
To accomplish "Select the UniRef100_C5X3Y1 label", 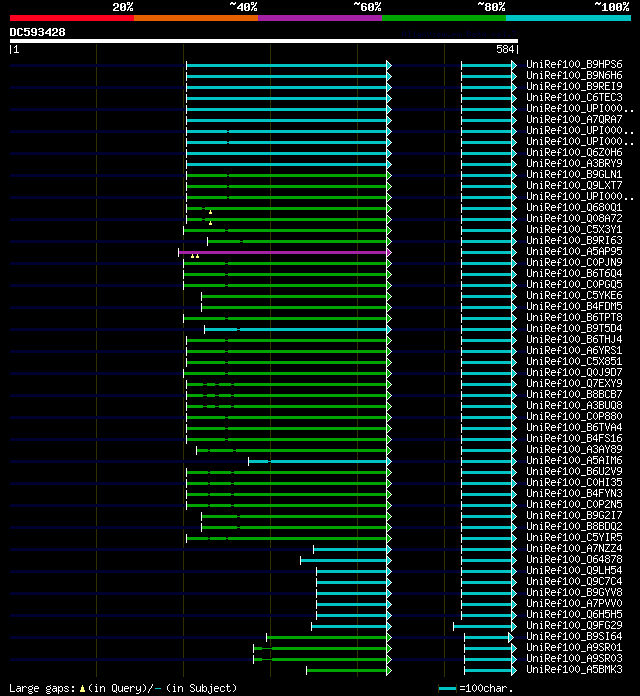I will click(574, 229).
